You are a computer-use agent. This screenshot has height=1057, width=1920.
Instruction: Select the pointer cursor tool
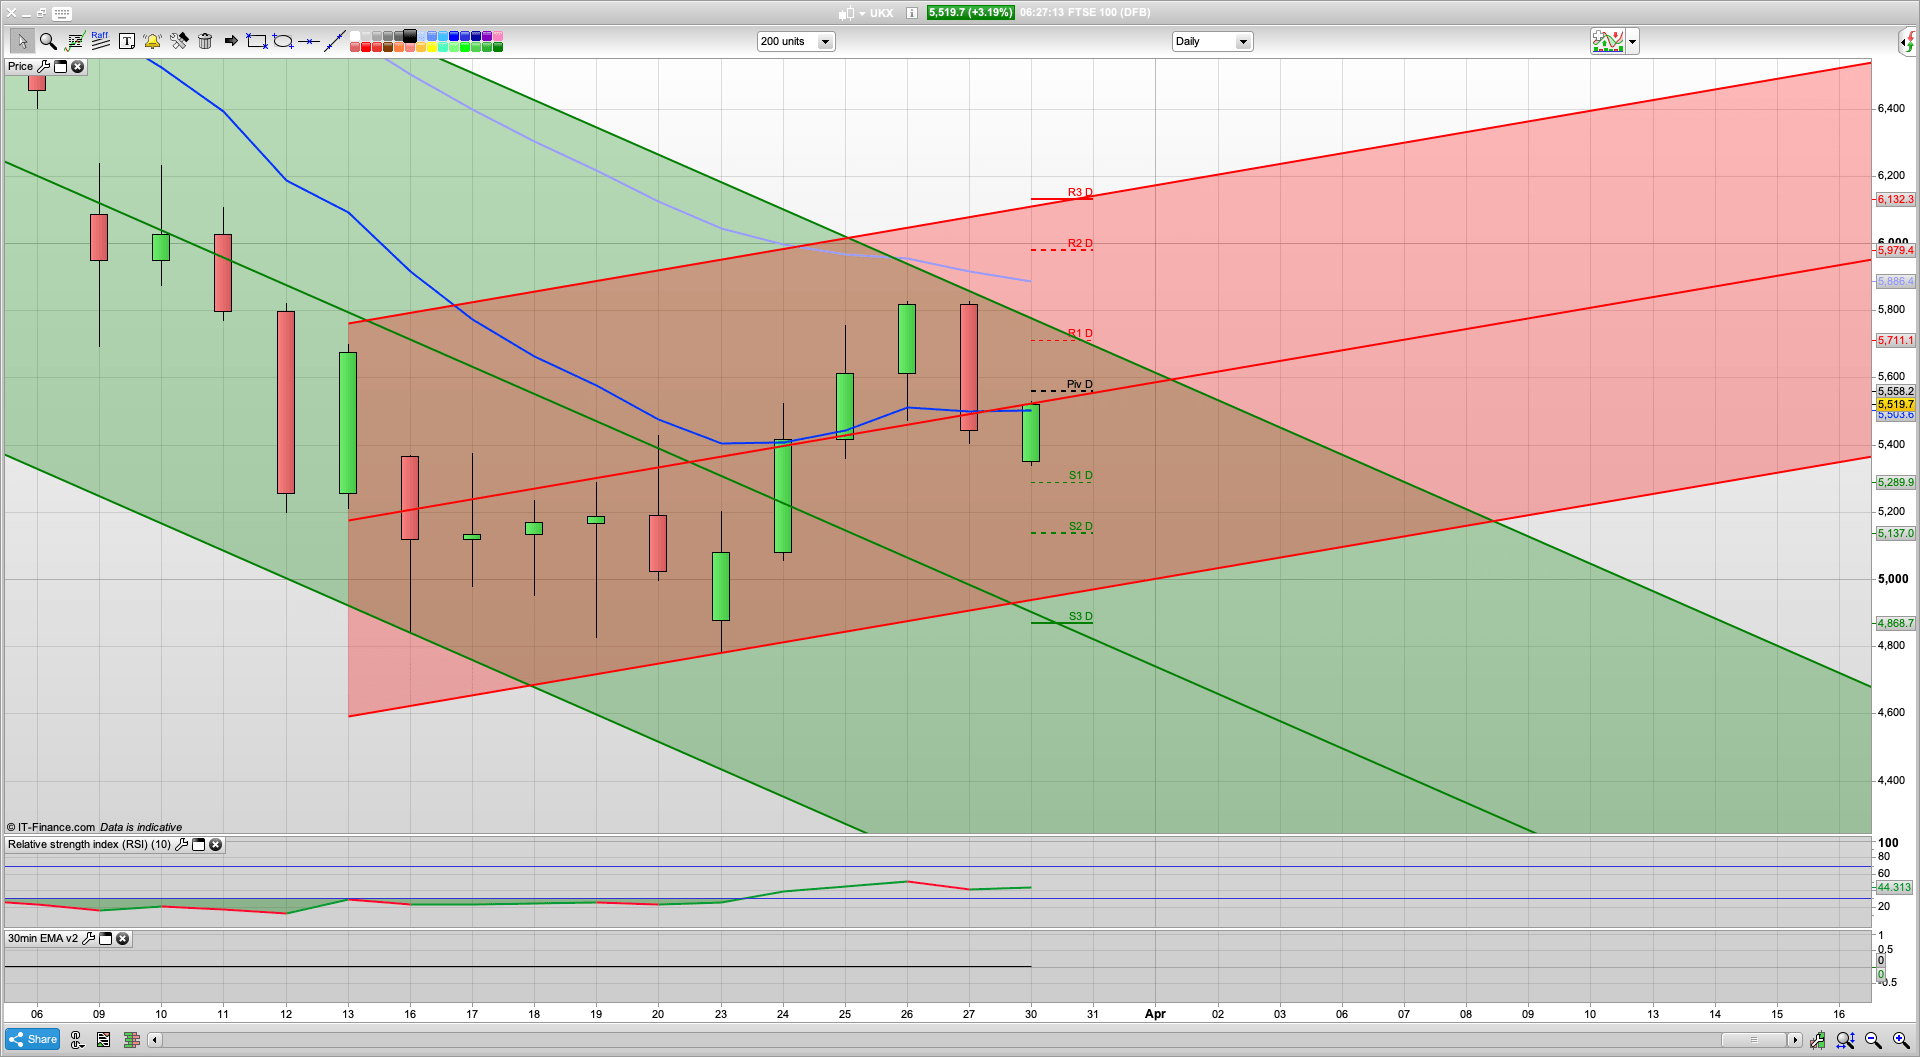pyautogui.click(x=21, y=41)
